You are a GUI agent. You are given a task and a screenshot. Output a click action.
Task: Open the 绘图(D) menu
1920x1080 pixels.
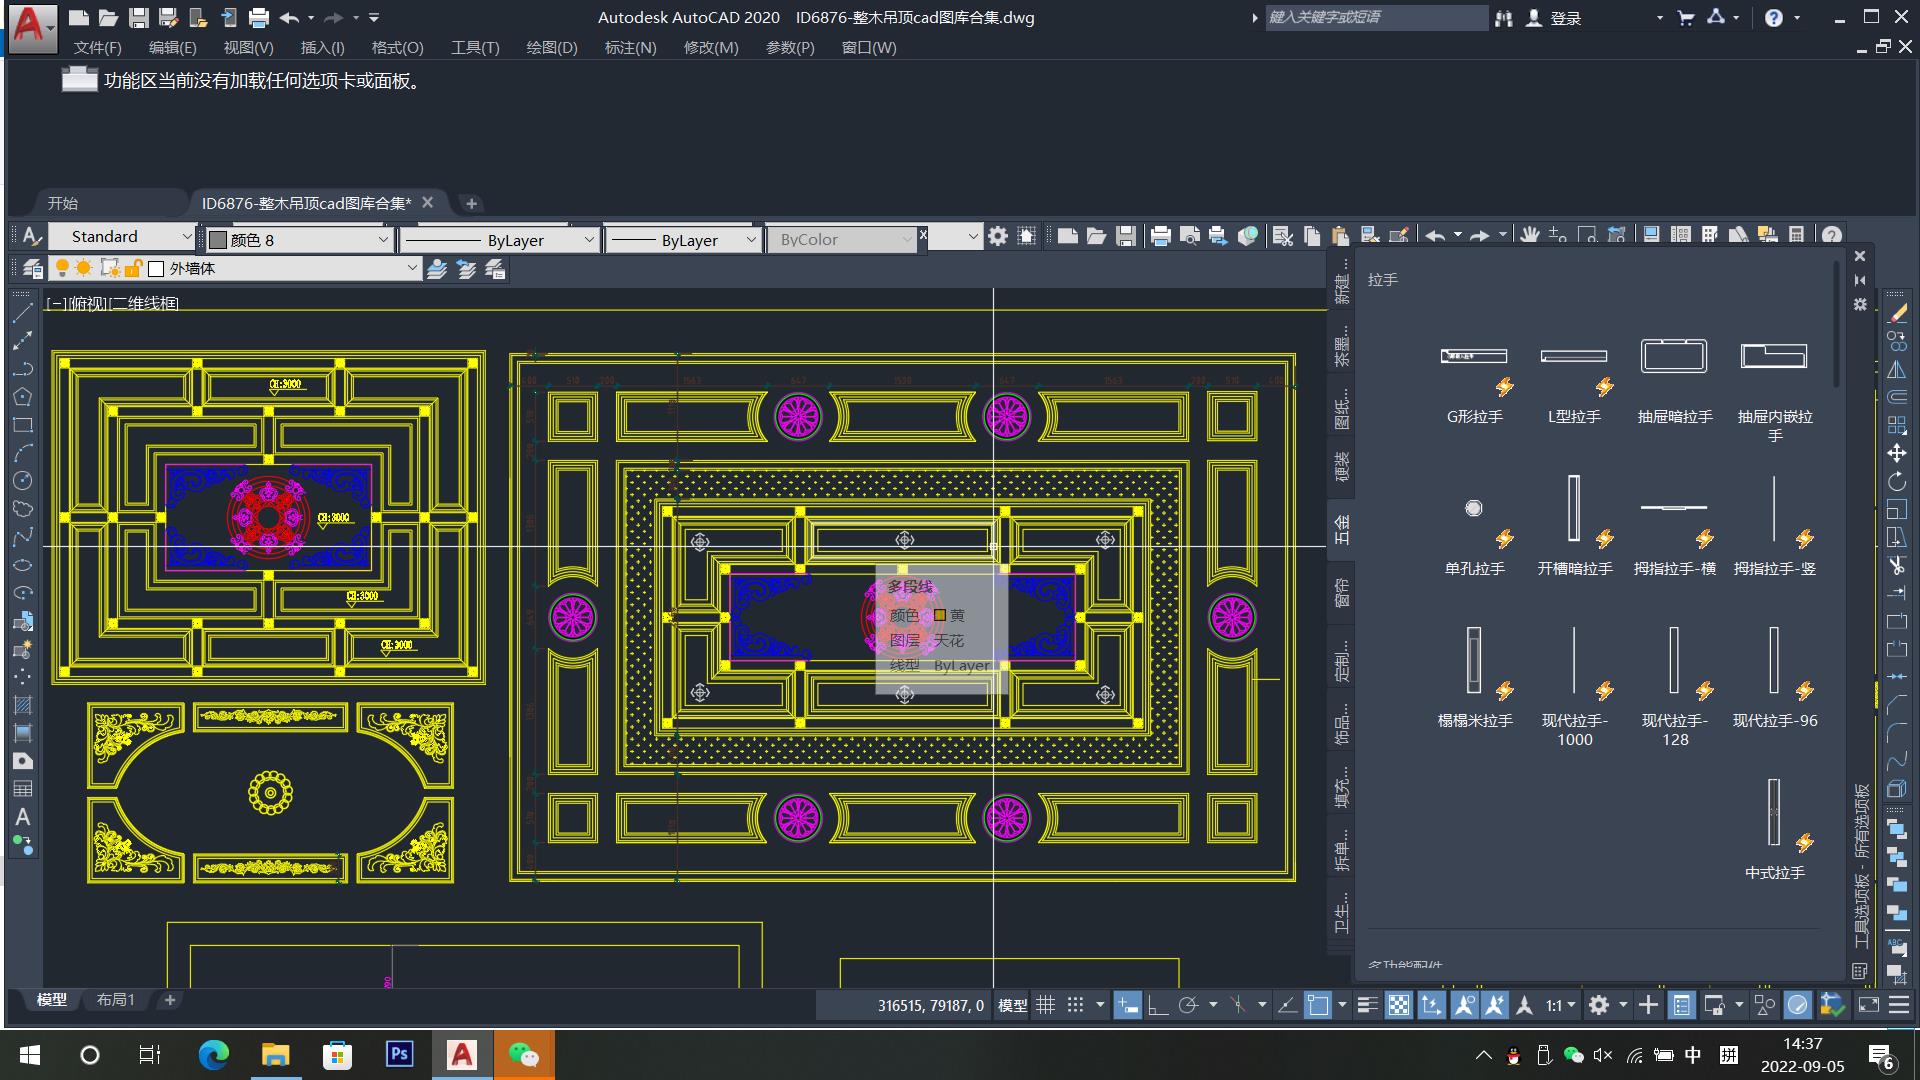(x=552, y=47)
